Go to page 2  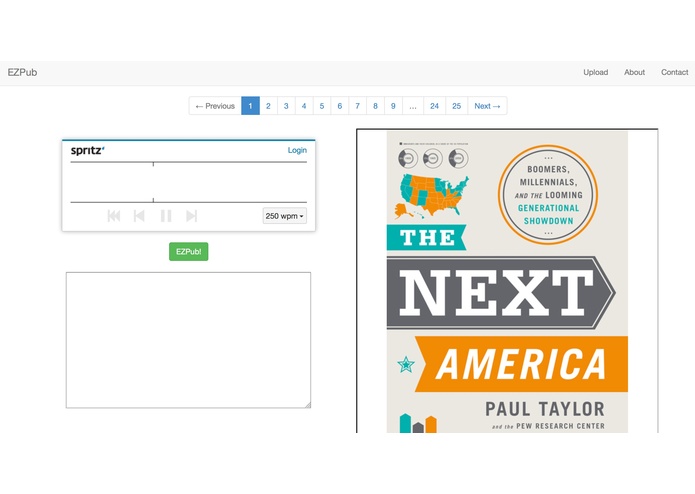coord(268,106)
